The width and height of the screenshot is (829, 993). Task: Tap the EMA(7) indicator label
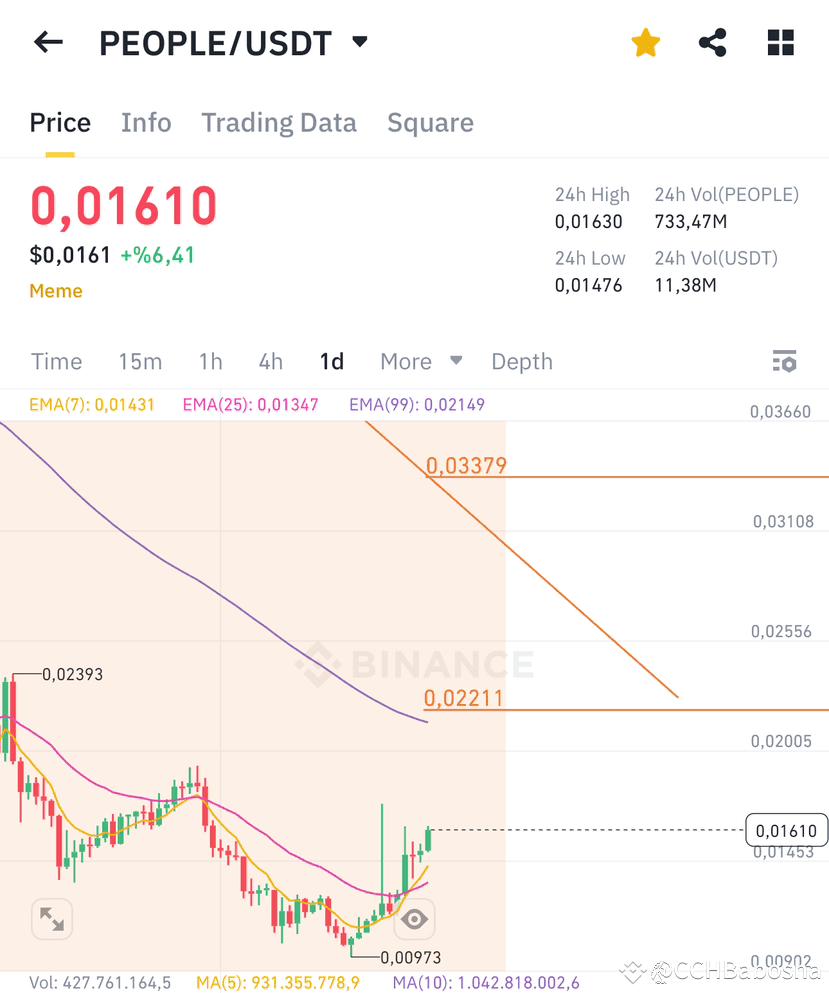tap(91, 404)
